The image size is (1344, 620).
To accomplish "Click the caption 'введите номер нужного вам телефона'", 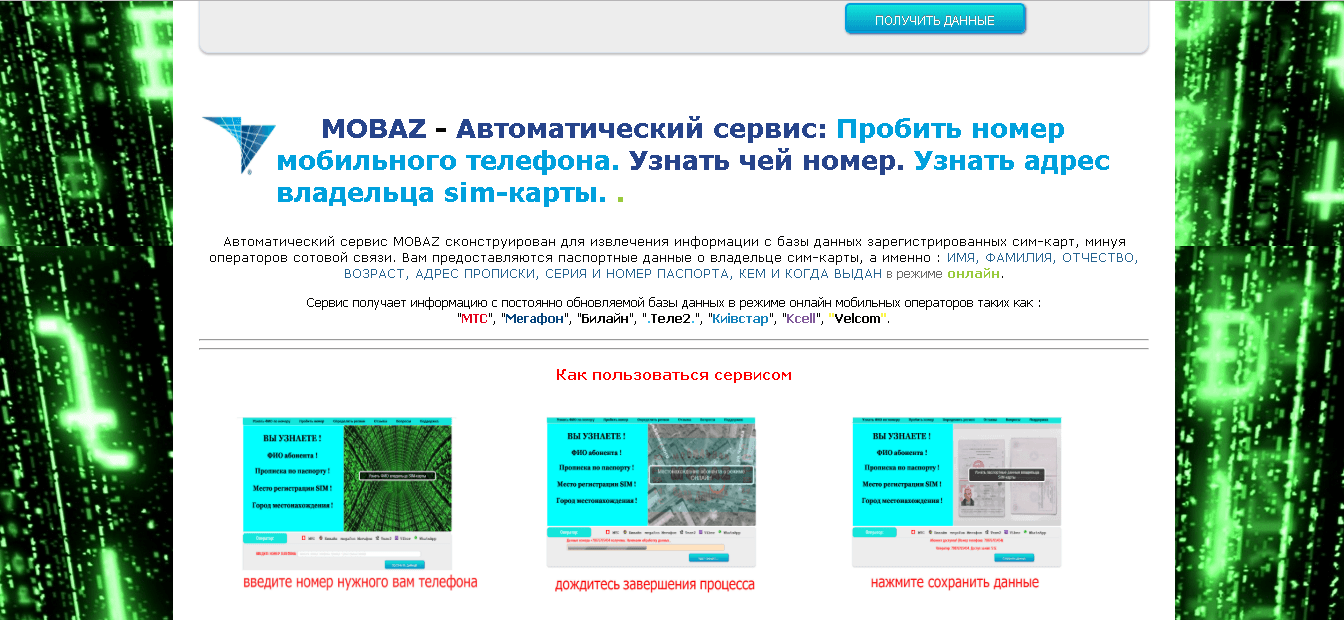I will pos(360,582).
